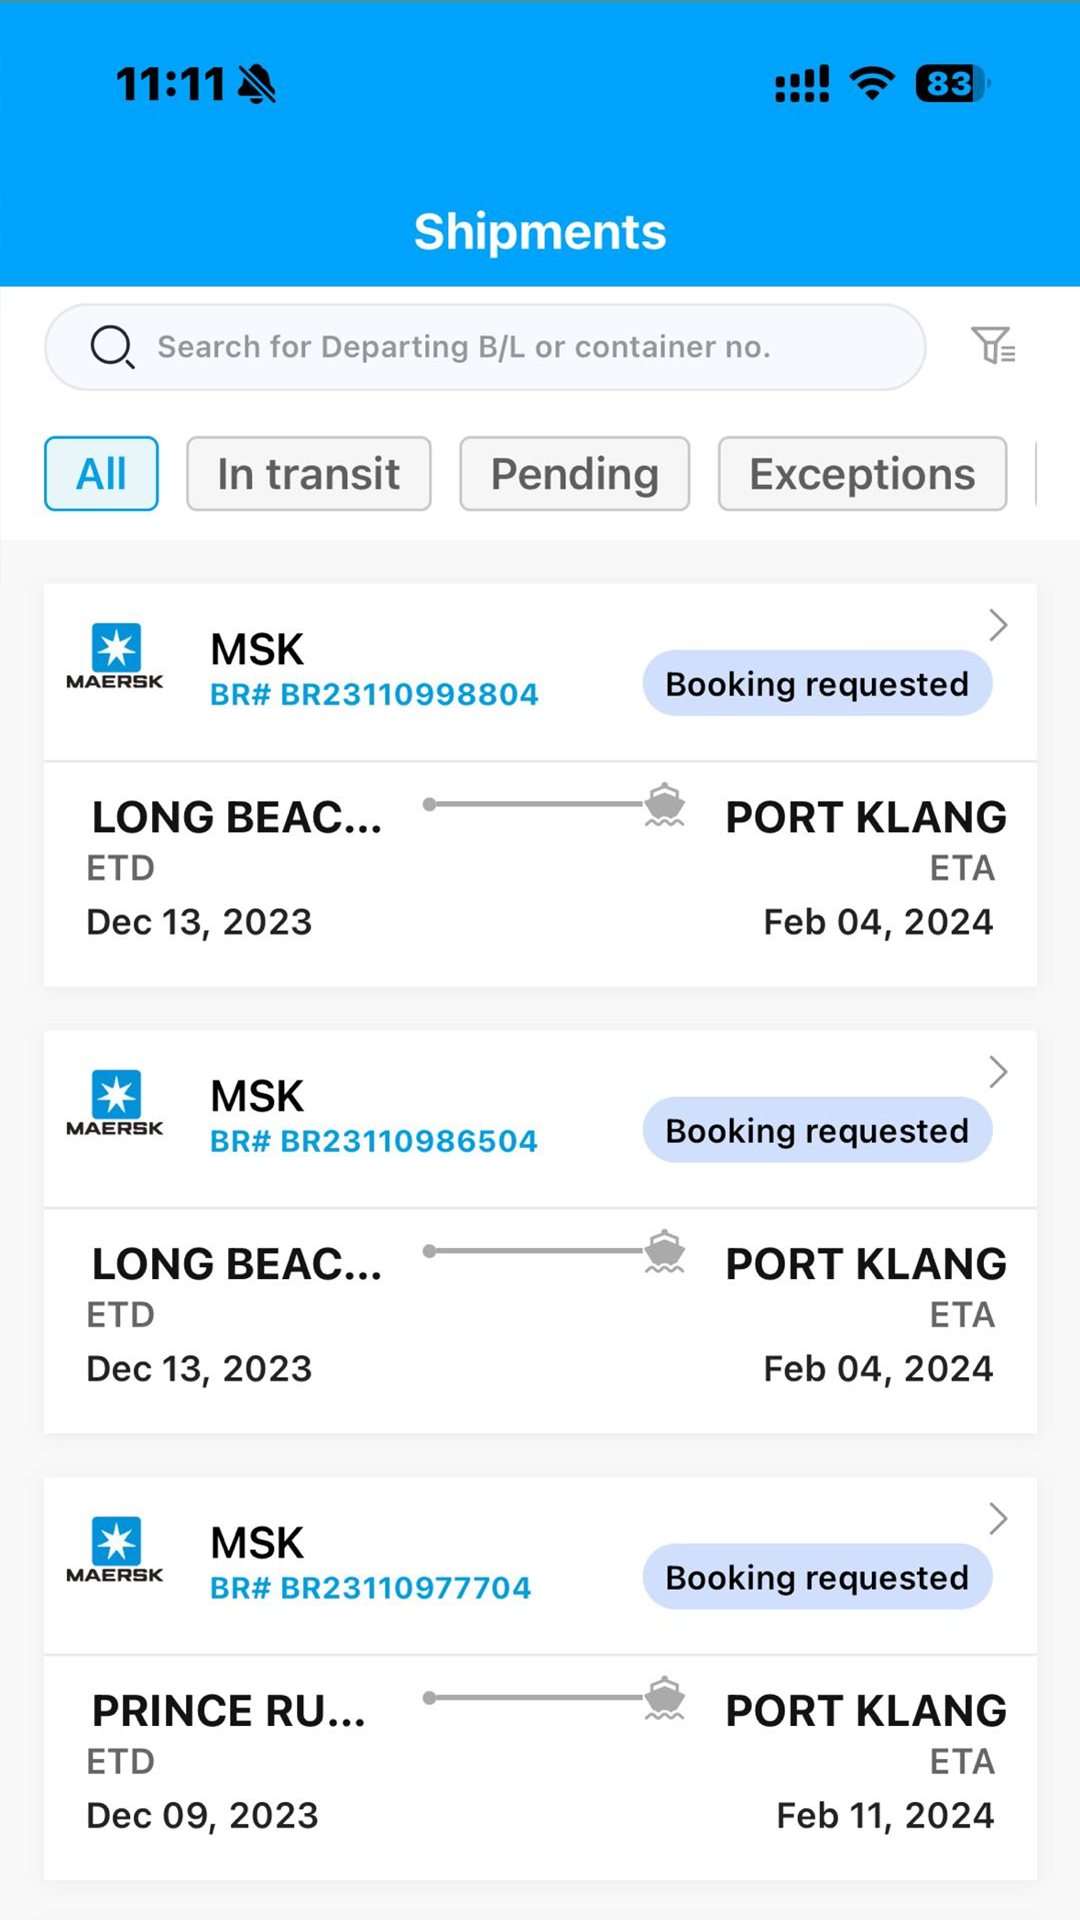
Task: Show only Pending shipments
Action: (x=574, y=474)
